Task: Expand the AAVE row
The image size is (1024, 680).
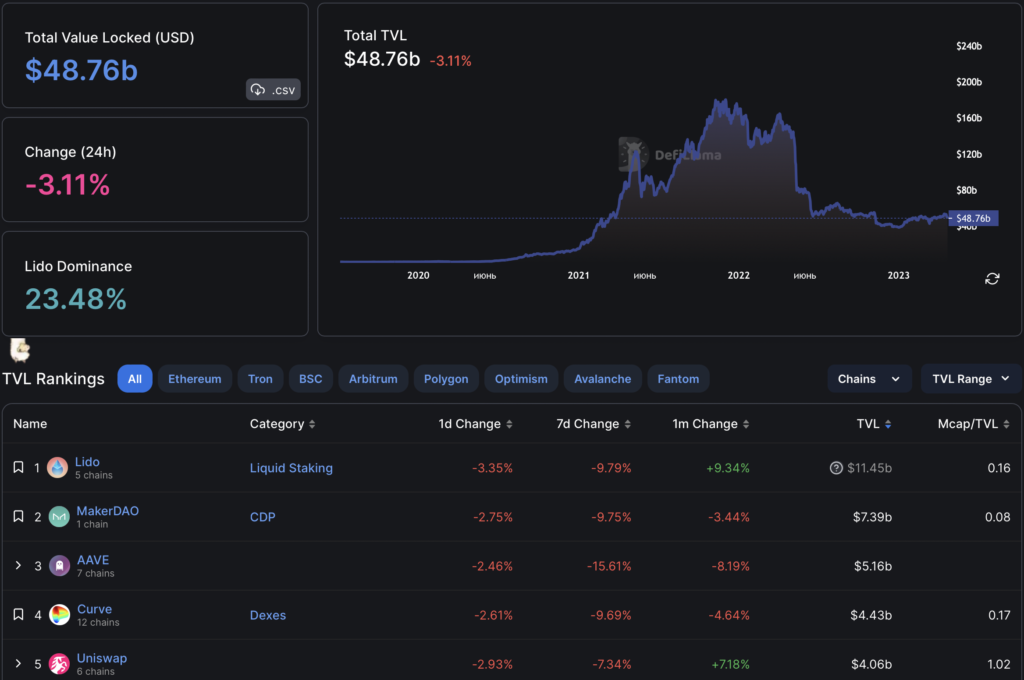Action: tap(18, 566)
